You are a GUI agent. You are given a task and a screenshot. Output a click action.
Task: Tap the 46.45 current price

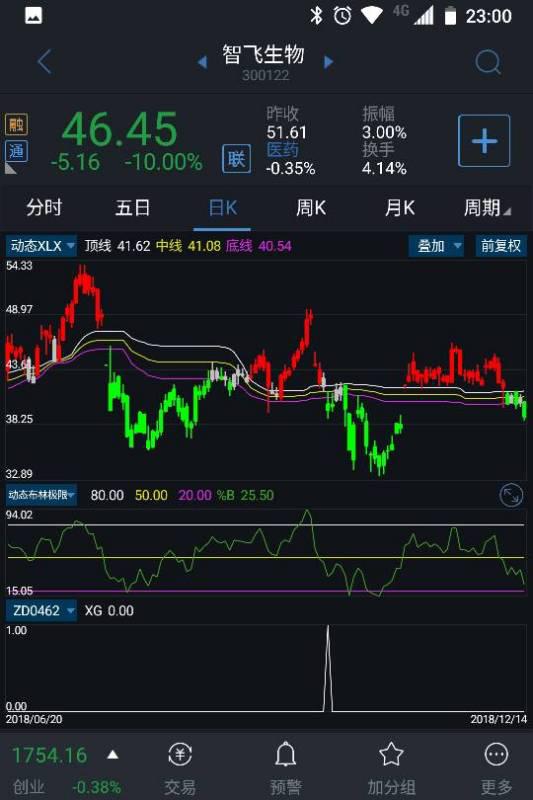point(119,130)
